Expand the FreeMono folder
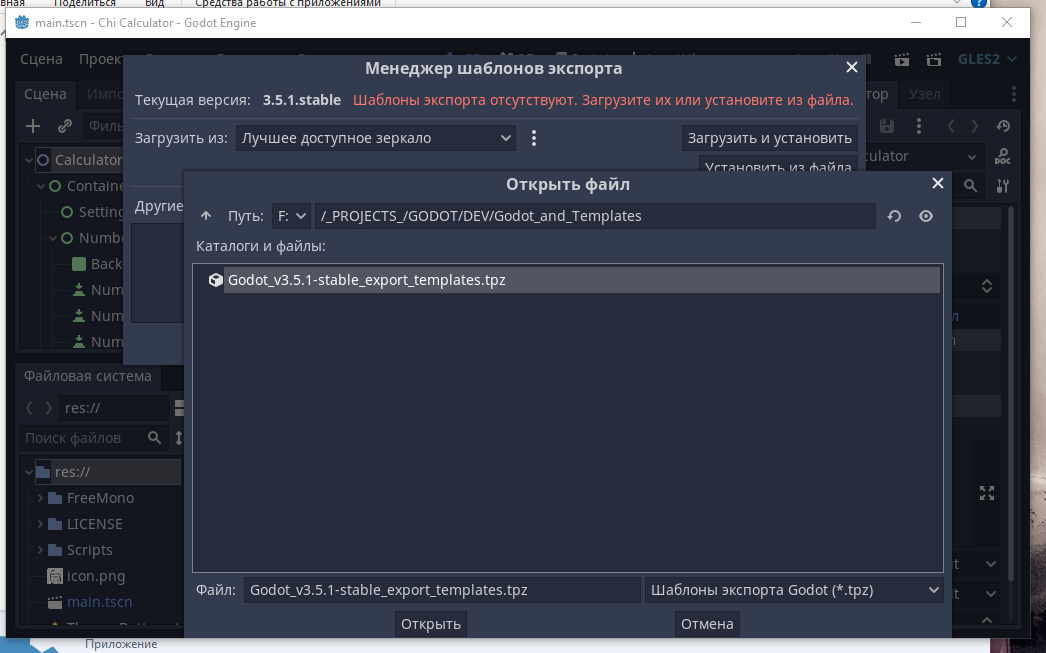Screen dimensions: 1046x653 (x=41, y=498)
